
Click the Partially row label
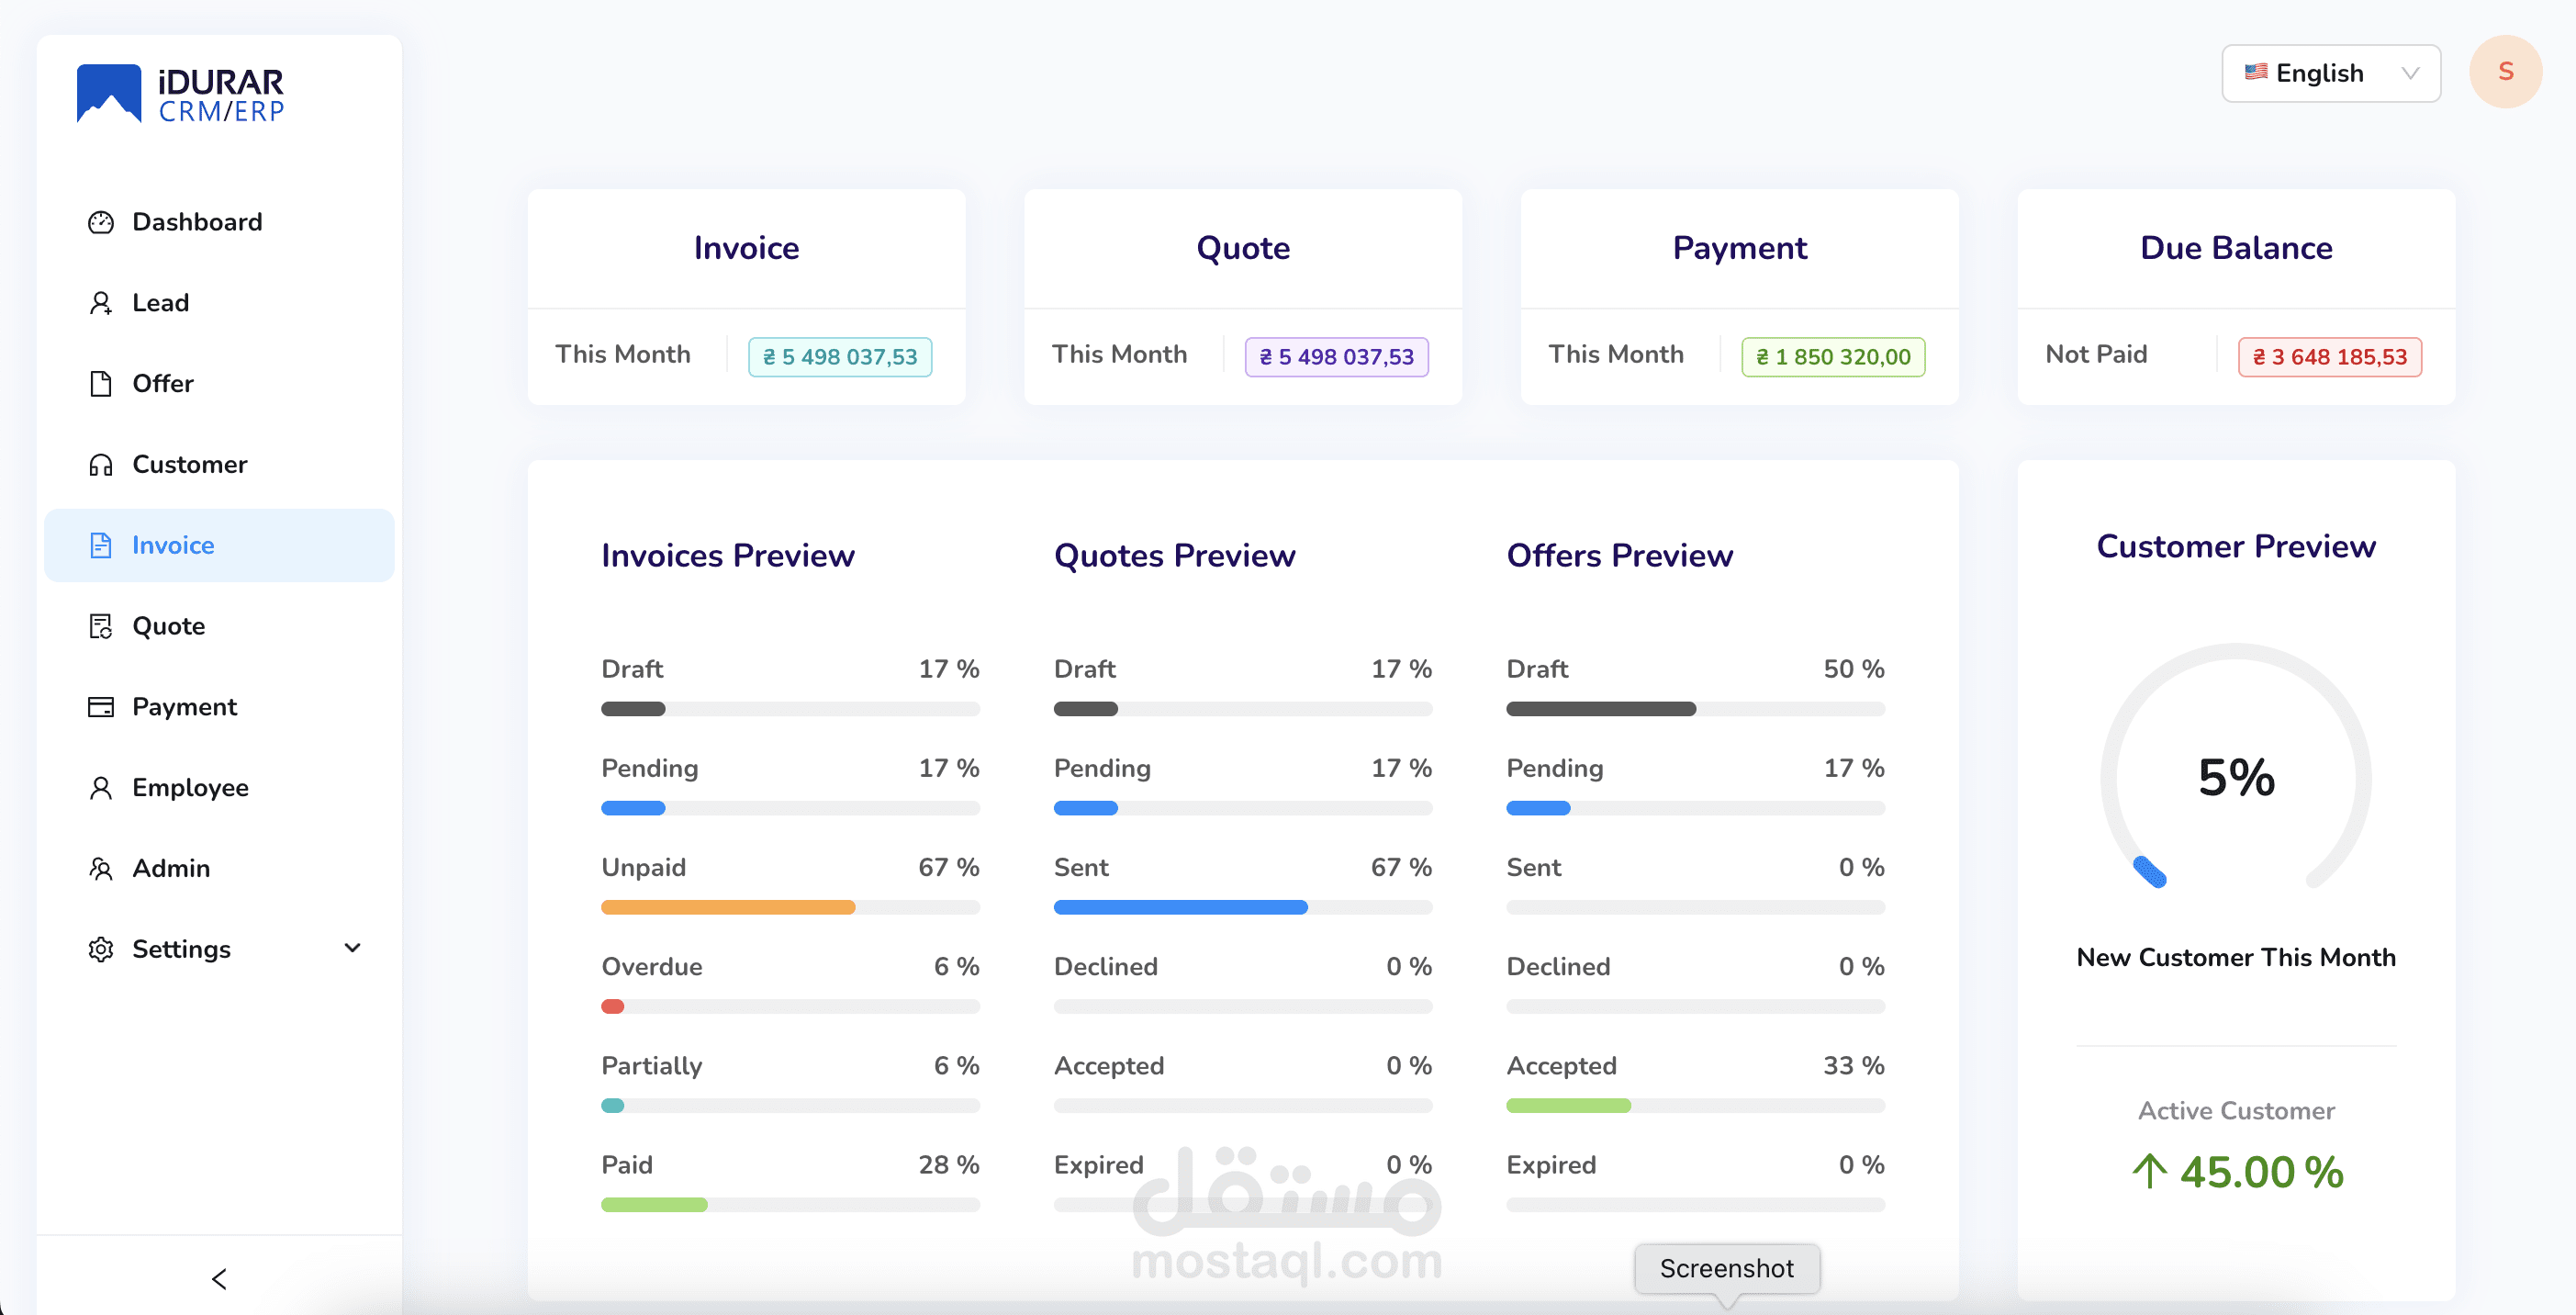(x=651, y=1066)
